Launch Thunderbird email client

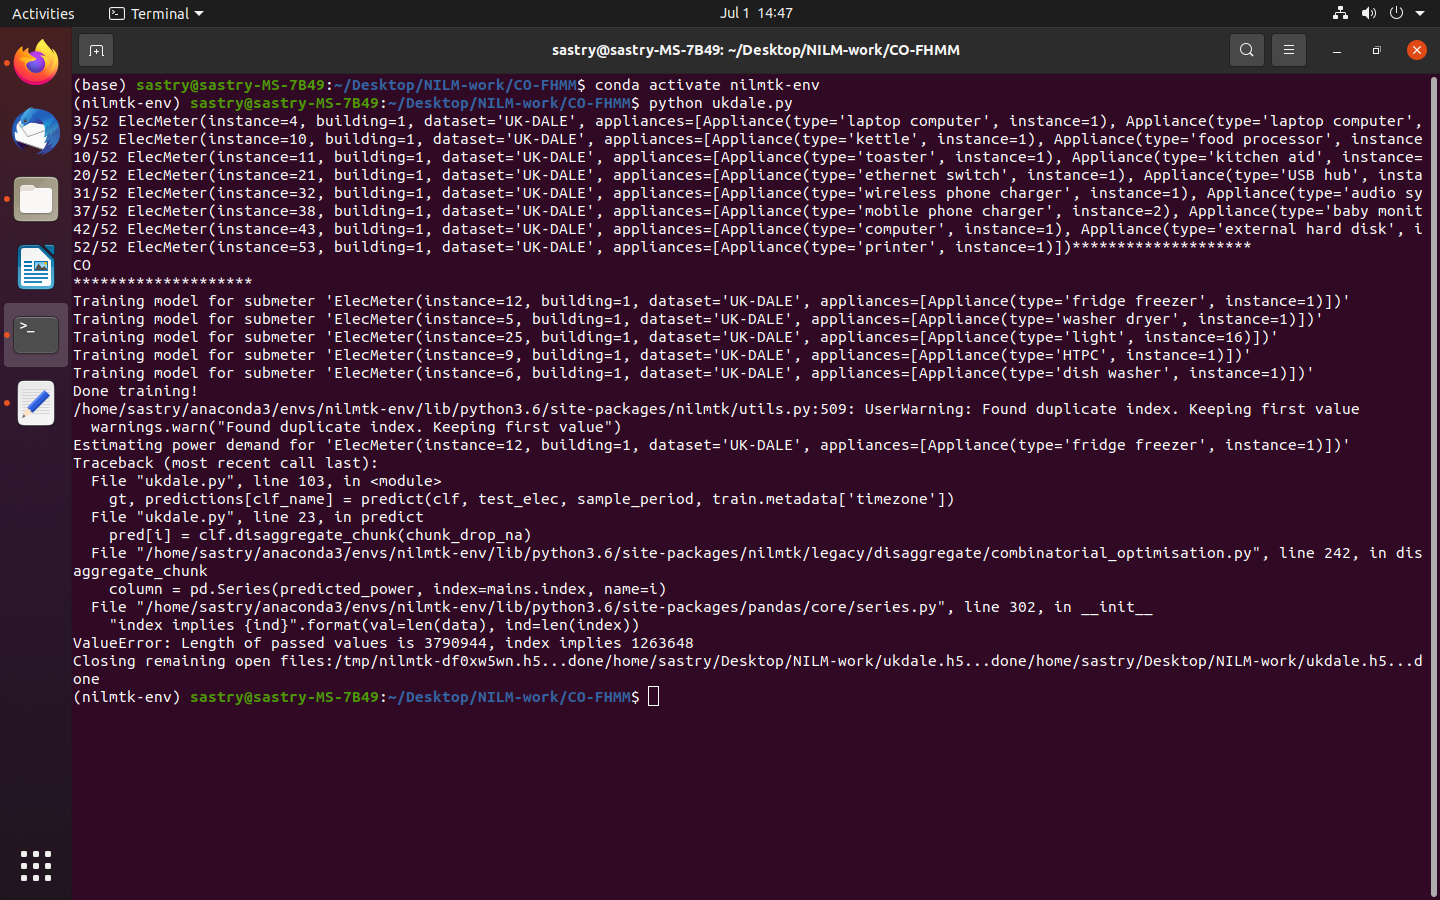(35, 131)
